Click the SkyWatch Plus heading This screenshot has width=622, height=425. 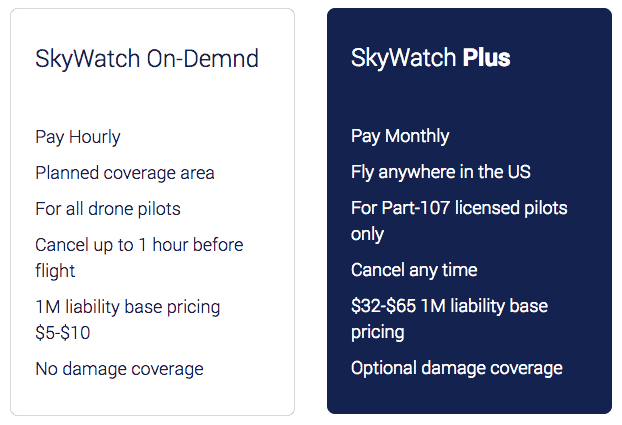(x=430, y=58)
